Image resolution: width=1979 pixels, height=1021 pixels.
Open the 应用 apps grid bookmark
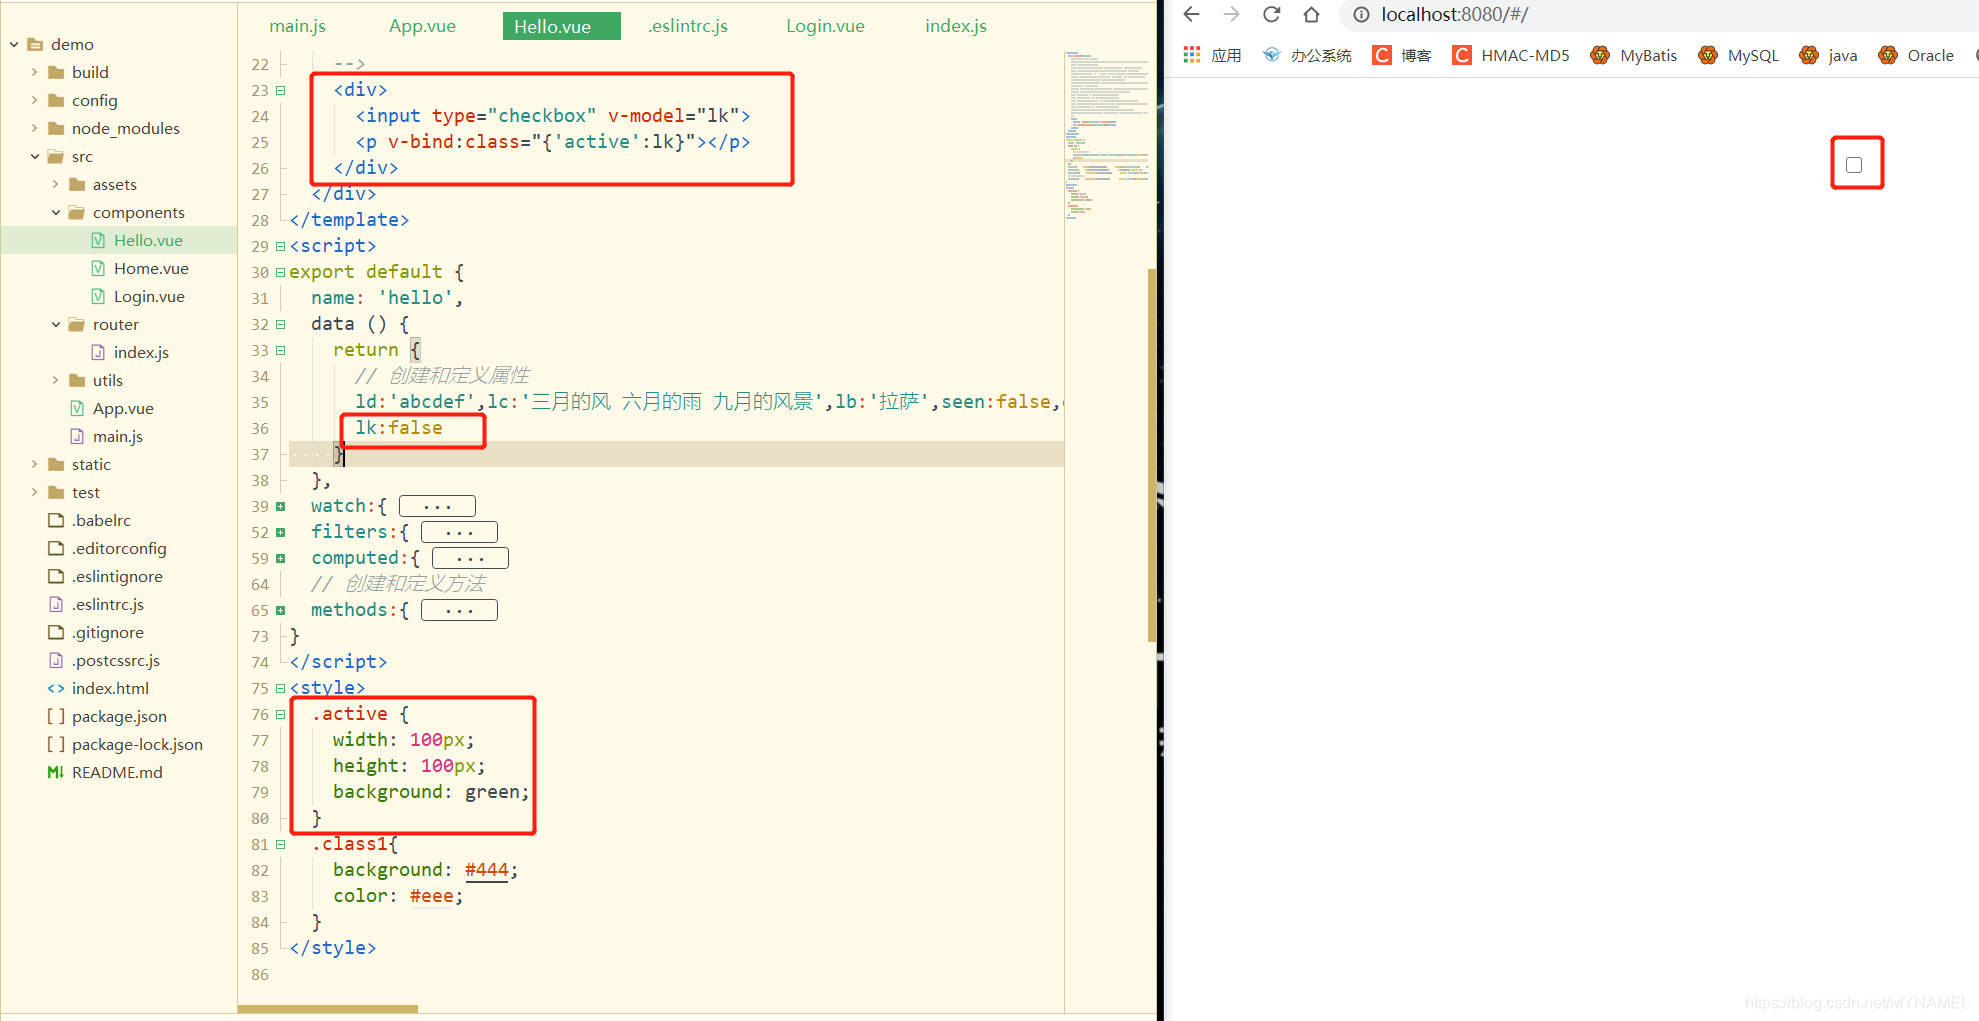tap(1212, 55)
